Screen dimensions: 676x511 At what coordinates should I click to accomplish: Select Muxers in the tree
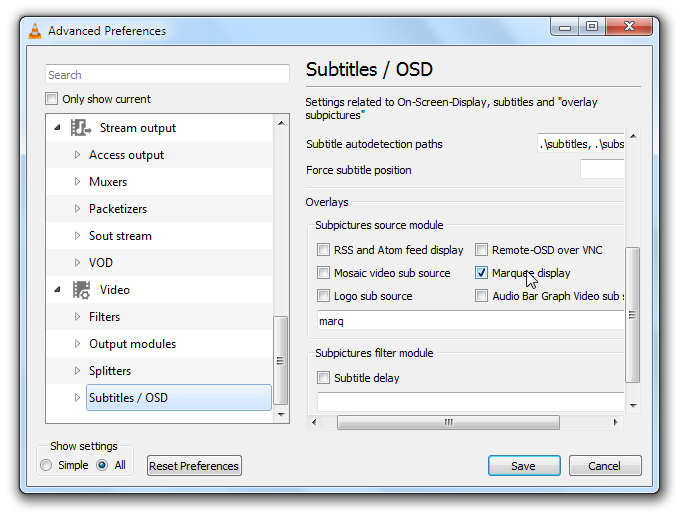[108, 182]
